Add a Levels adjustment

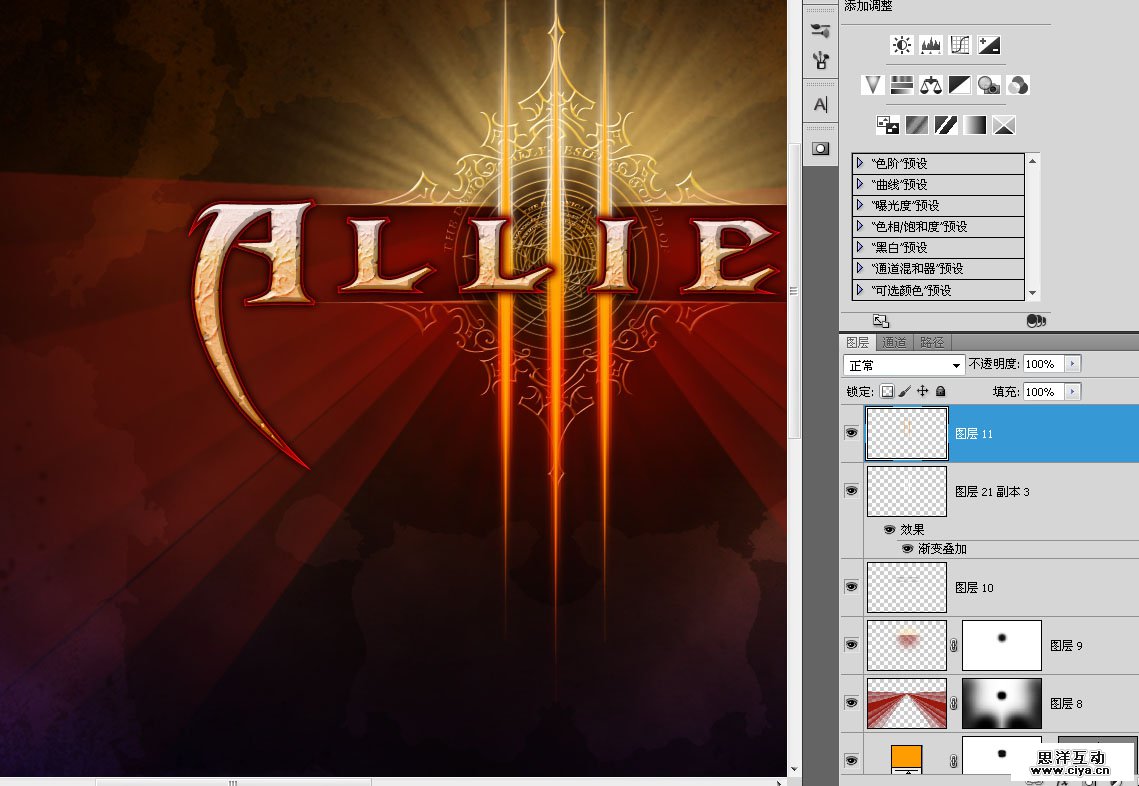click(931, 45)
